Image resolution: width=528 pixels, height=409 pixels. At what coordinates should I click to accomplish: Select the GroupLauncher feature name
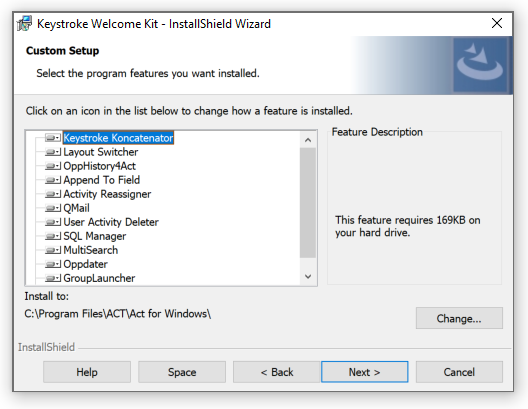[x=99, y=278]
